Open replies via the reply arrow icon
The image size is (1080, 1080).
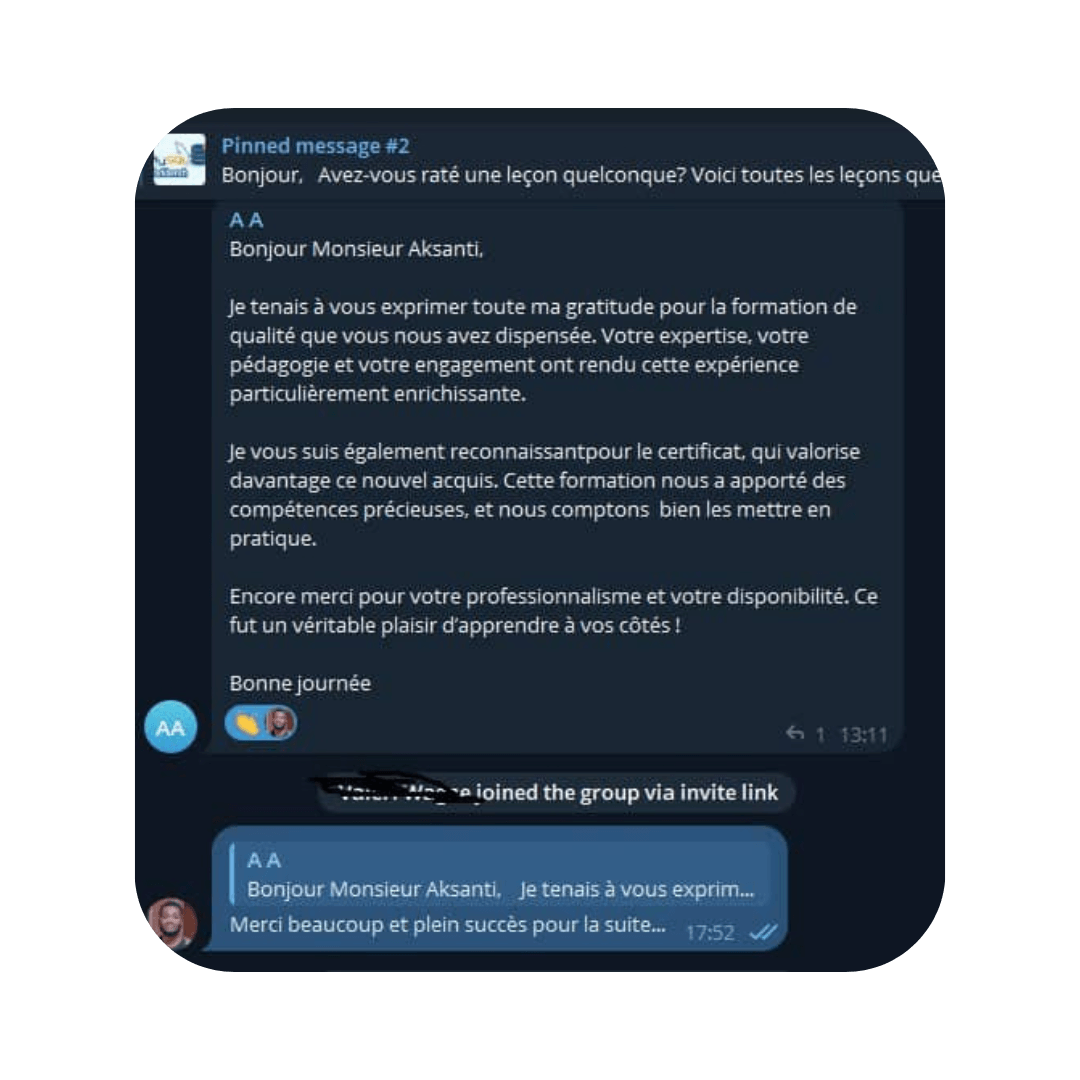tap(795, 734)
